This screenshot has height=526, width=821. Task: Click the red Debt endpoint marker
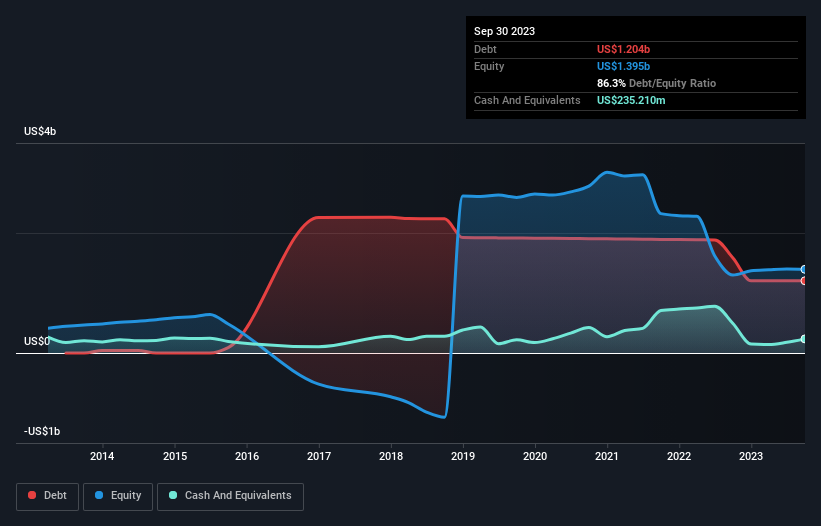point(804,281)
